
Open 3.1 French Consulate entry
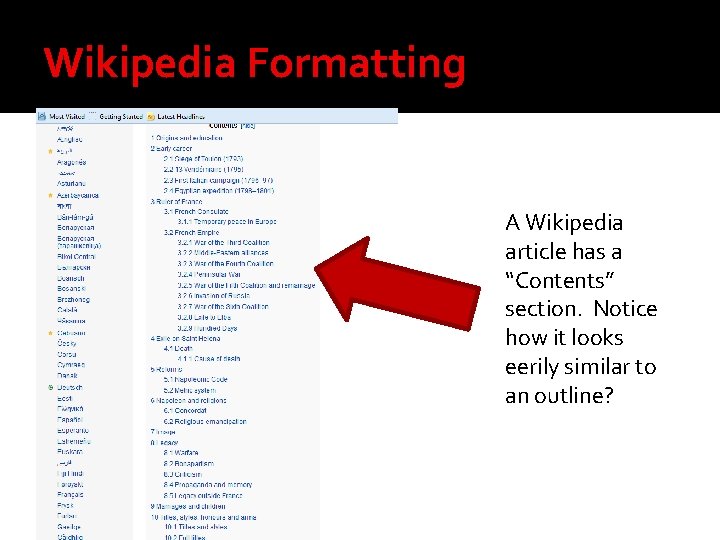[196, 212]
